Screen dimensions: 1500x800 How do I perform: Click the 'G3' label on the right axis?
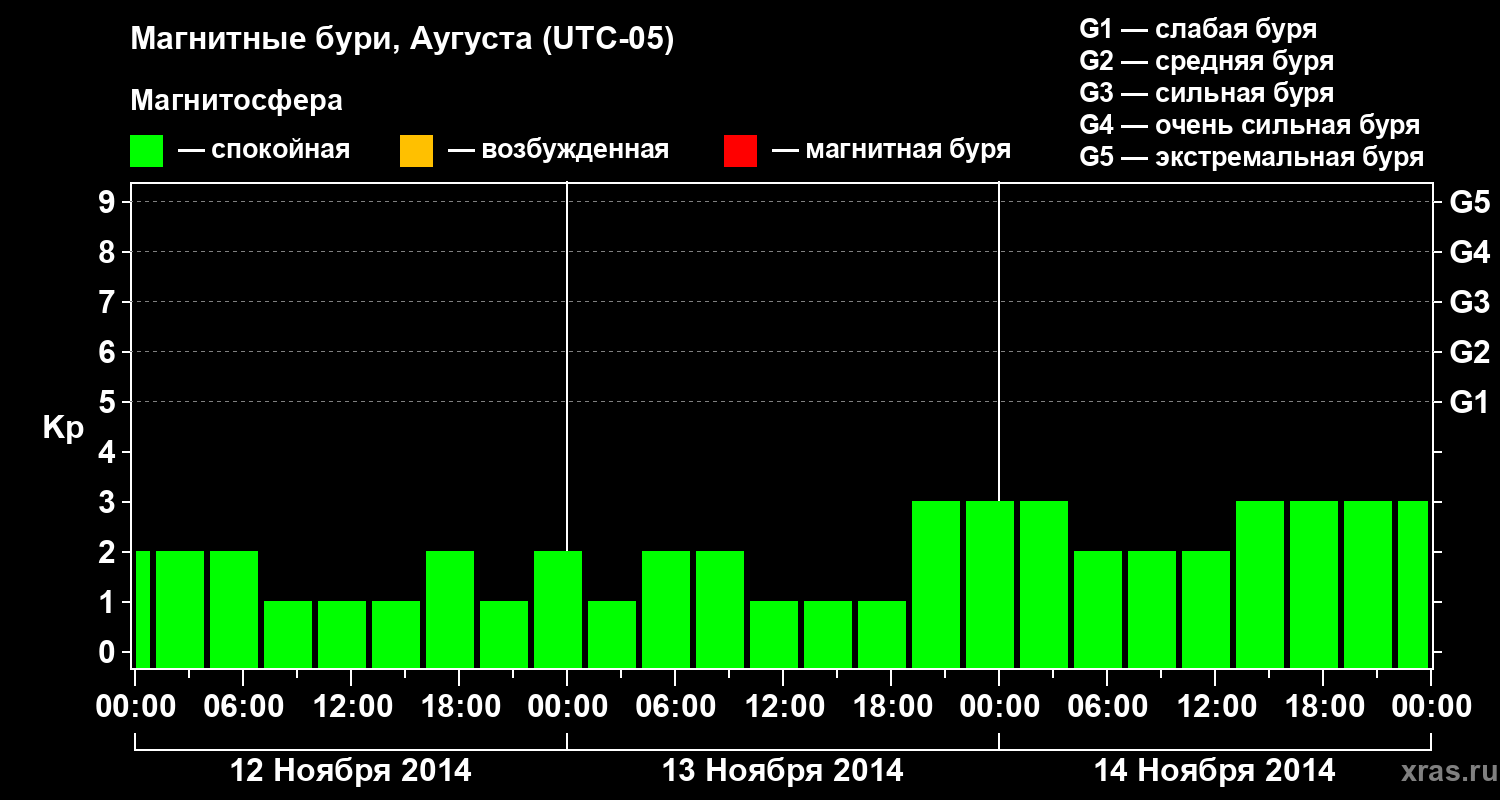(1469, 302)
